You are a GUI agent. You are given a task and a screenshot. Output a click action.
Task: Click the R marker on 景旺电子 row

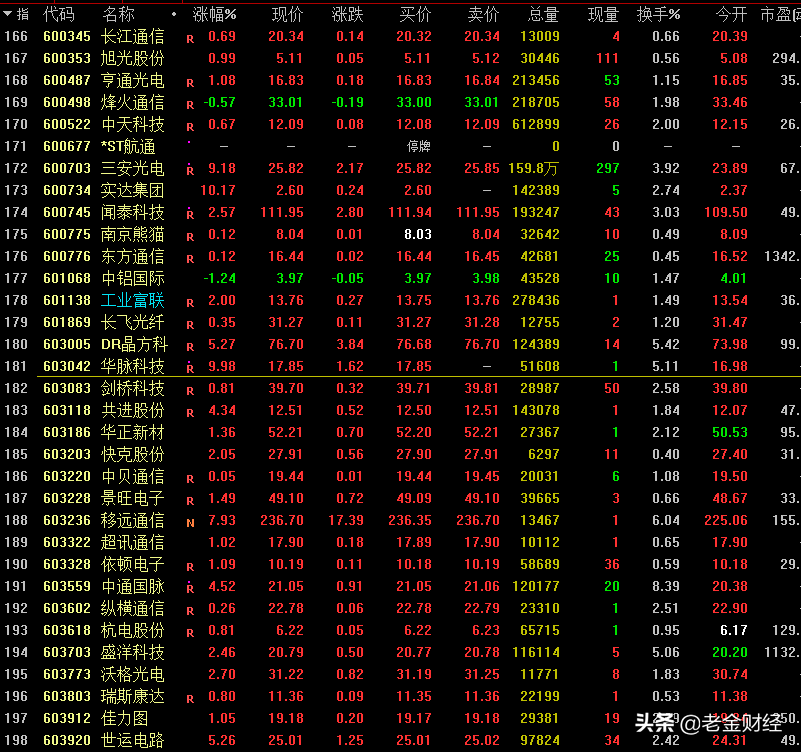click(190, 501)
